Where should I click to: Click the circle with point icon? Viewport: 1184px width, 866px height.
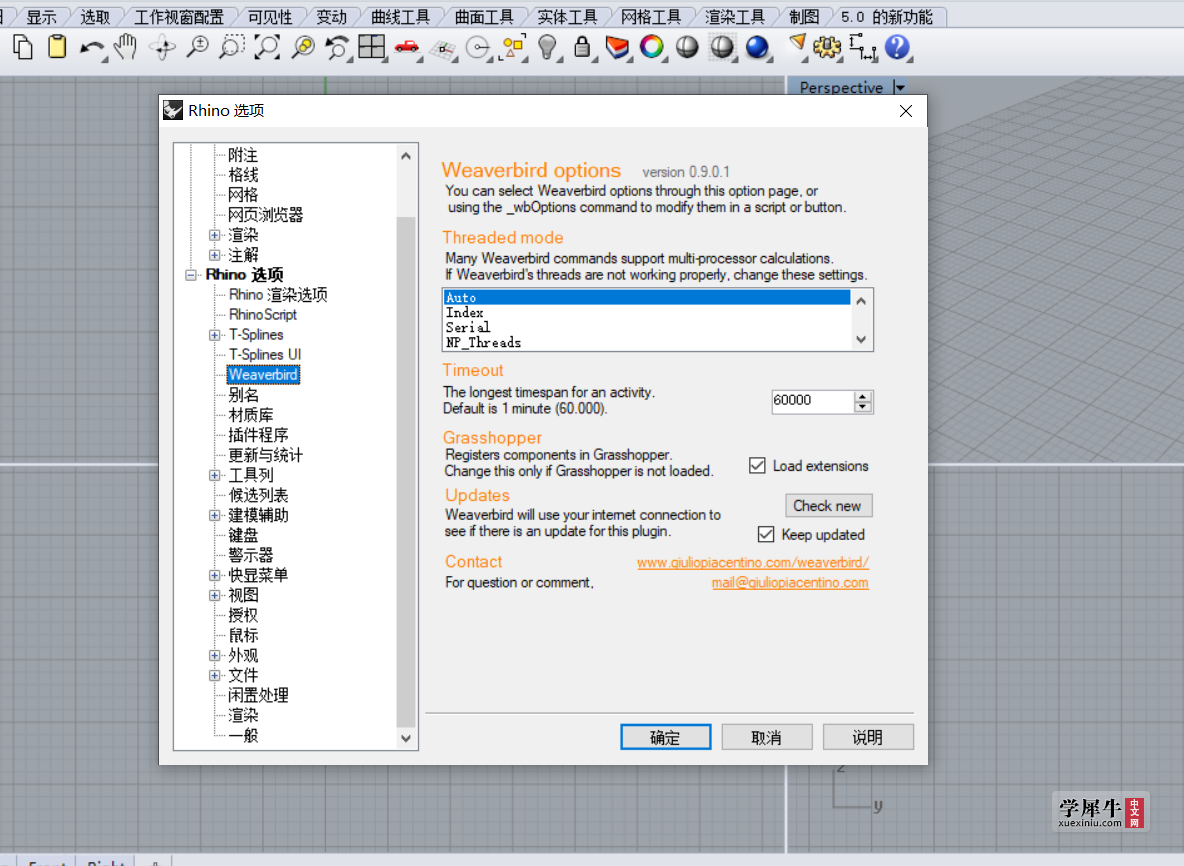pos(477,48)
